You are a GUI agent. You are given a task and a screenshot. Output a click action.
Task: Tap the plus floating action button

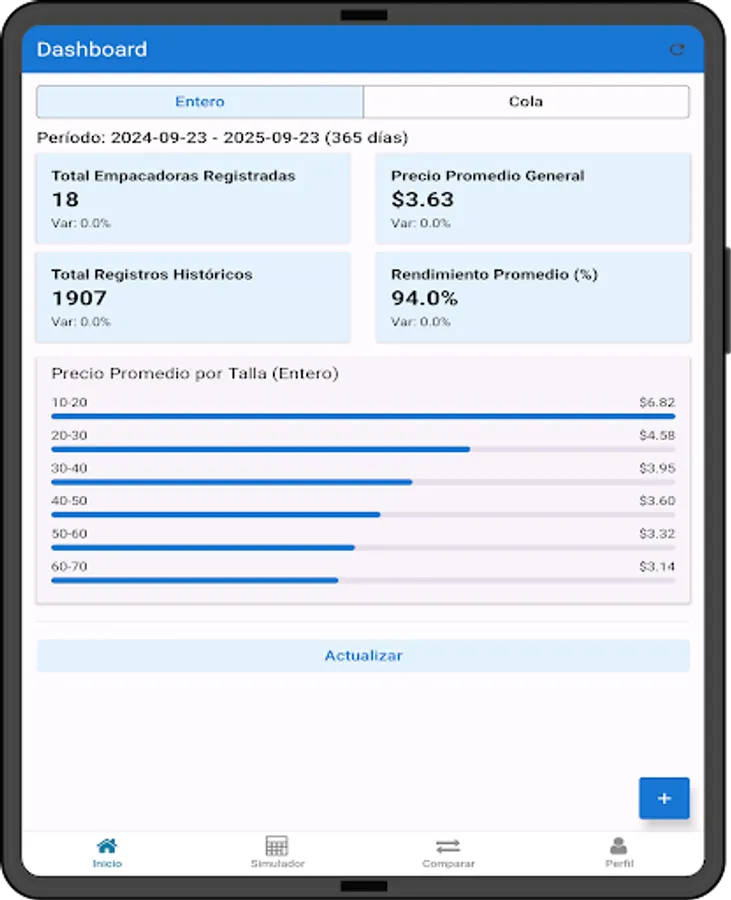pyautogui.click(x=664, y=798)
